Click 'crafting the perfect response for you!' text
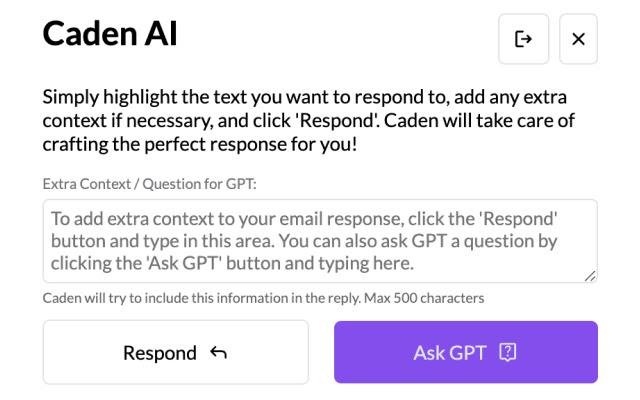The image size is (640, 400). point(199,143)
